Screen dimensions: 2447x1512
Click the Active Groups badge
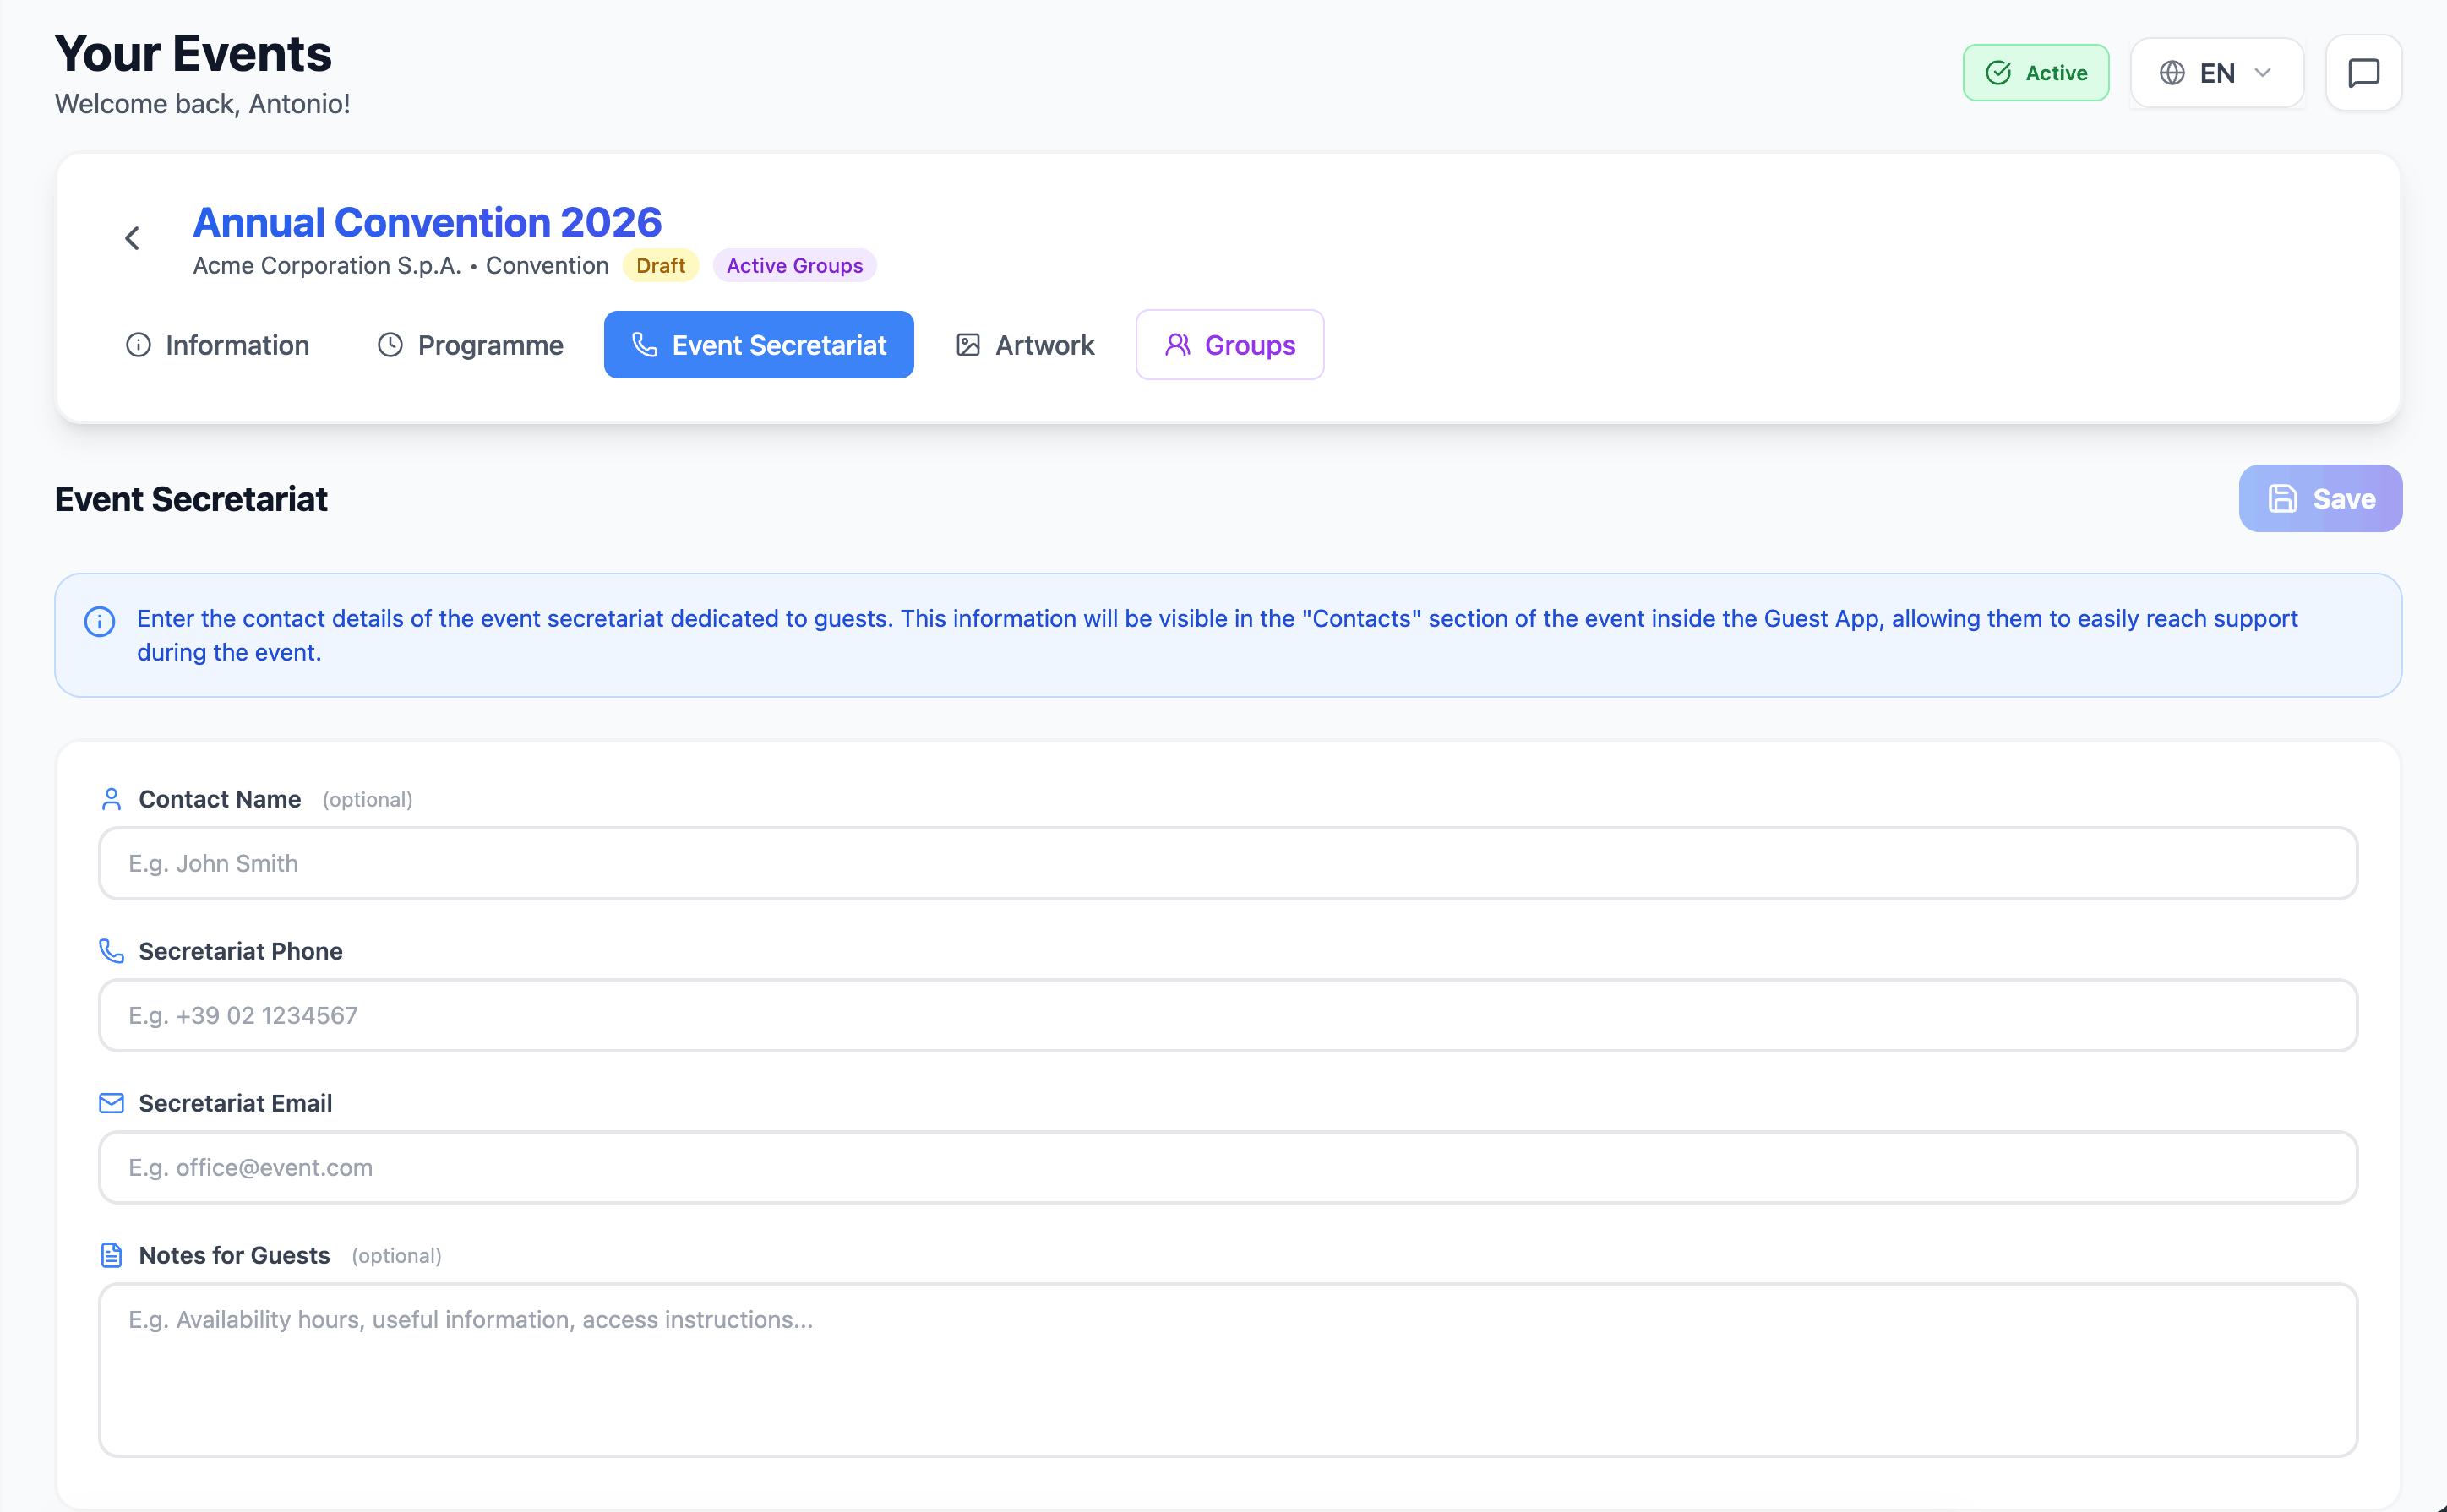(794, 266)
